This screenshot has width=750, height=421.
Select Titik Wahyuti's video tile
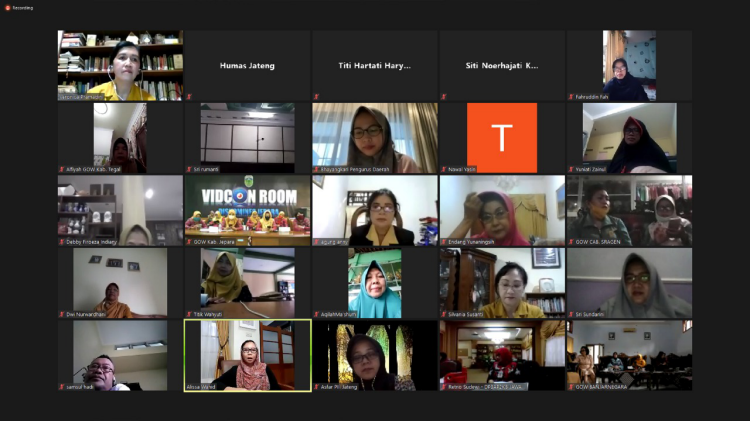(247, 283)
